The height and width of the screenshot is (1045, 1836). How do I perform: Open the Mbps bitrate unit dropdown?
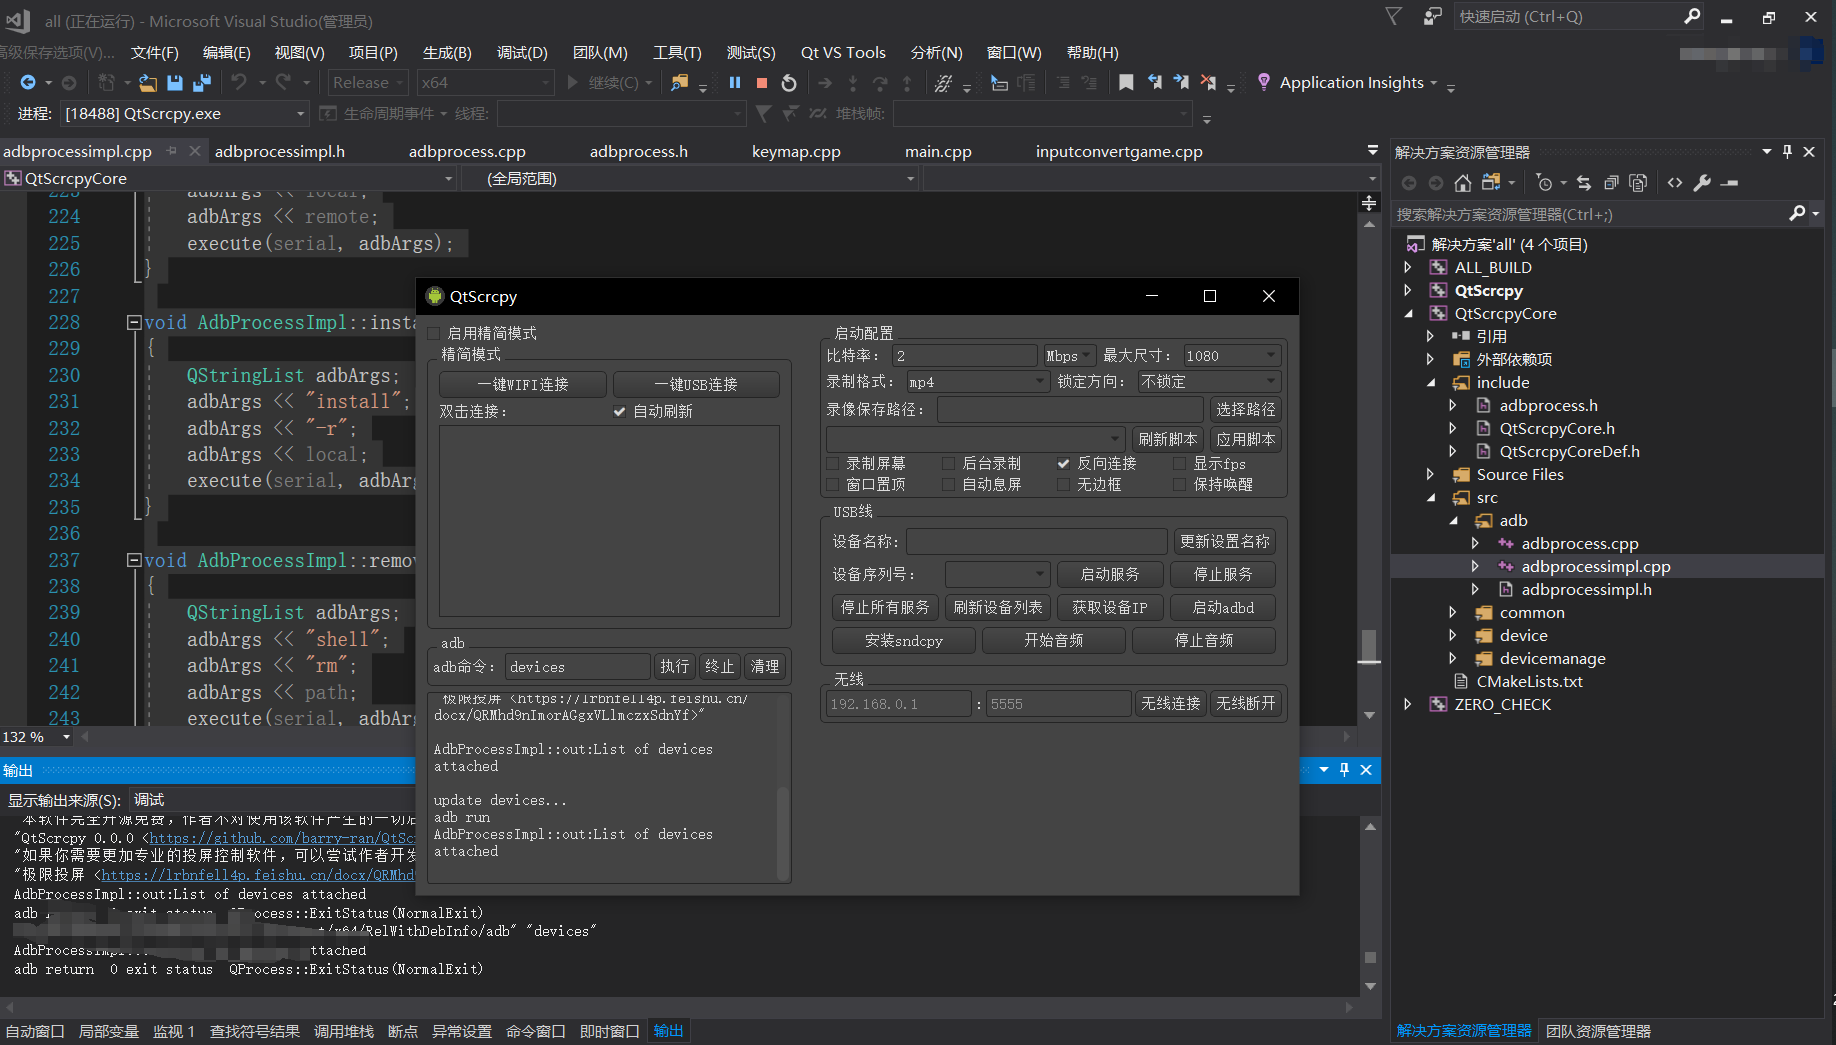coord(1069,356)
